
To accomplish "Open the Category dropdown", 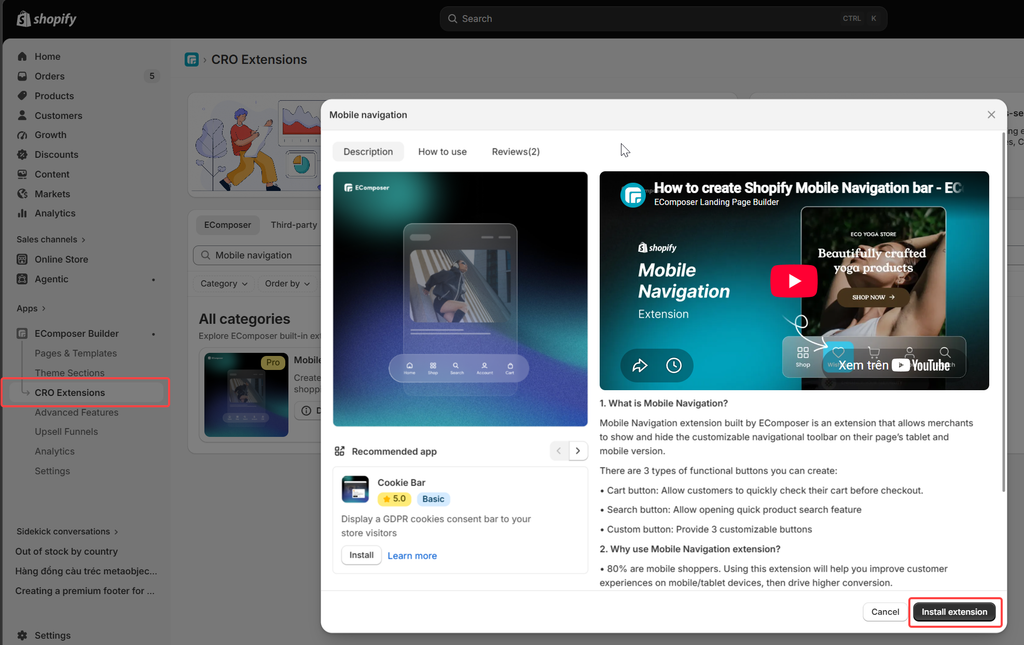I will click(224, 284).
